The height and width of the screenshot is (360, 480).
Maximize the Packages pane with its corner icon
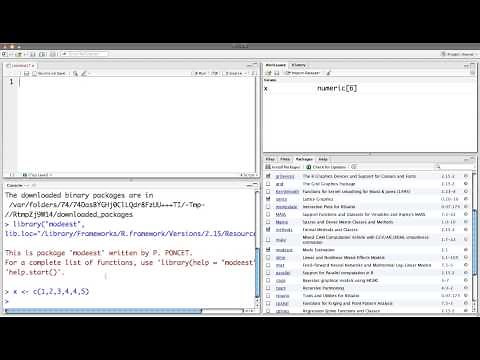(x=472, y=160)
